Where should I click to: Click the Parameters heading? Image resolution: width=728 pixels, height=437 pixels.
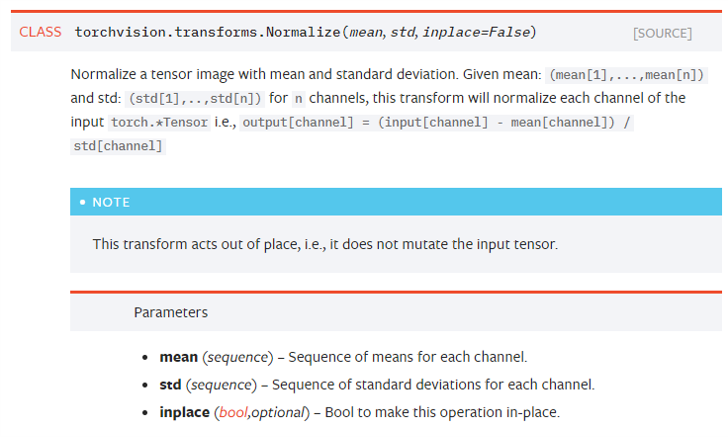point(171,313)
